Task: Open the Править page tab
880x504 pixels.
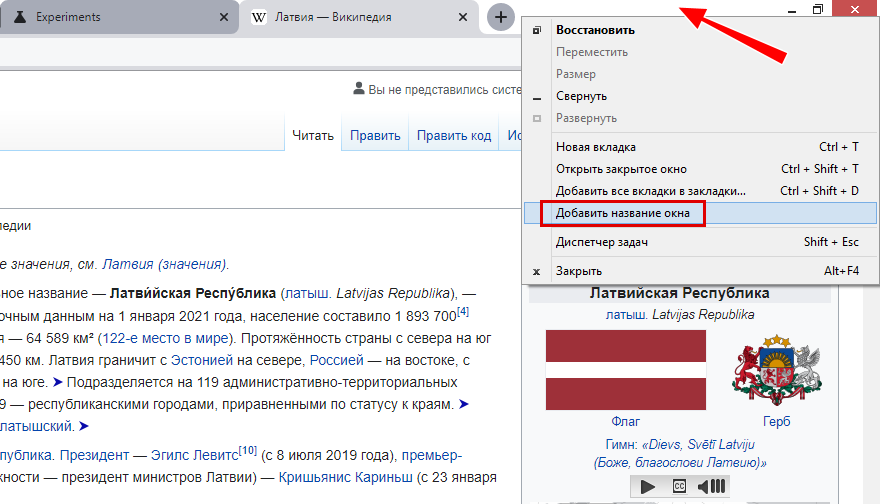Action: pos(375,135)
